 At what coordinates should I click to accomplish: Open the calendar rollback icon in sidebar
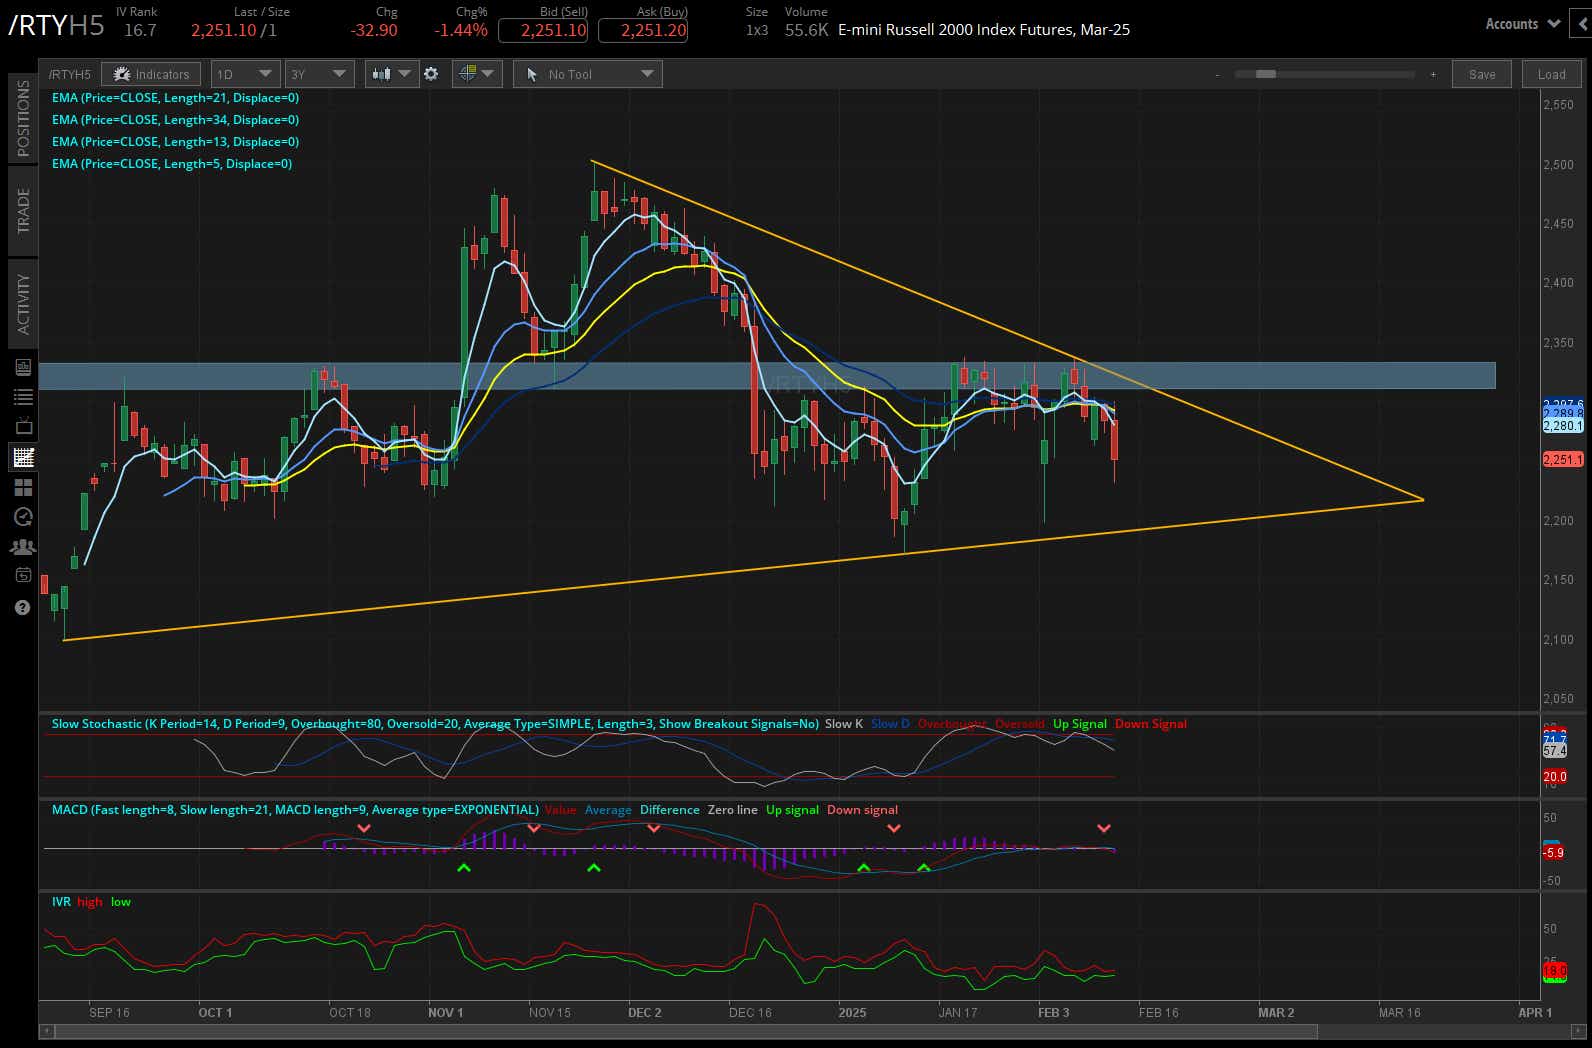click(x=23, y=575)
